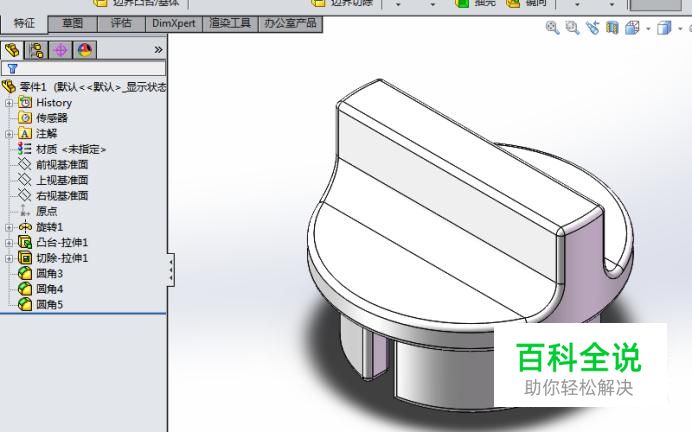Expand the 凸台-拉伸1 feature node
Screen dimensions: 692x432
point(9,243)
